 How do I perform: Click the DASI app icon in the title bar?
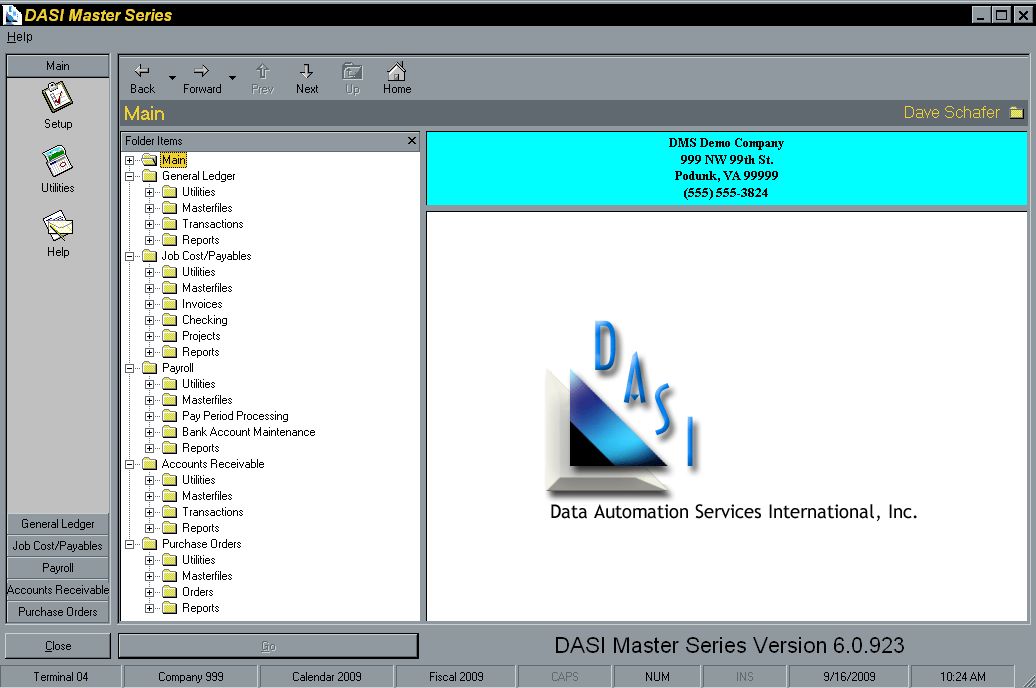[13, 15]
